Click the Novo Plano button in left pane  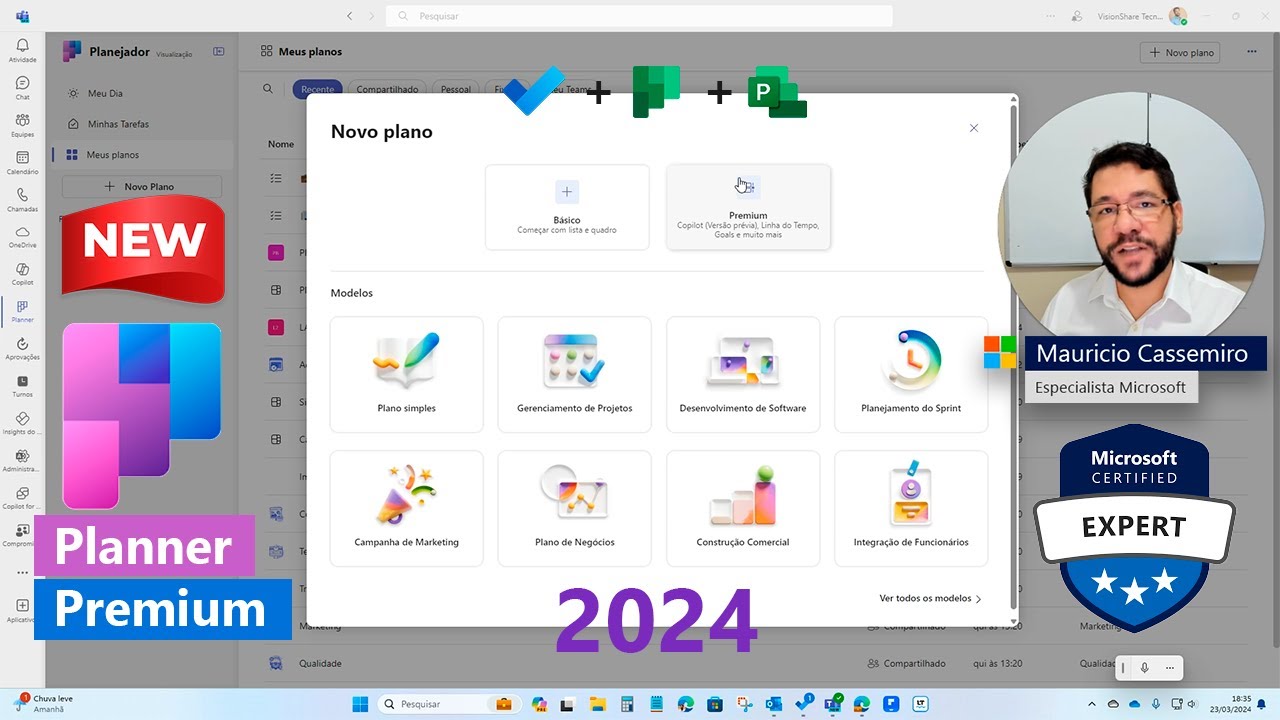tap(142, 186)
